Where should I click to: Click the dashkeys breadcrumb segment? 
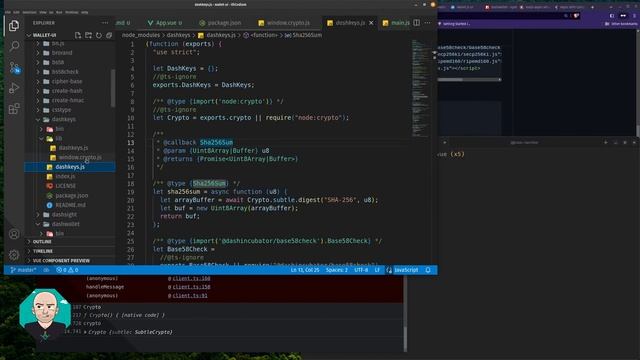click(x=178, y=35)
